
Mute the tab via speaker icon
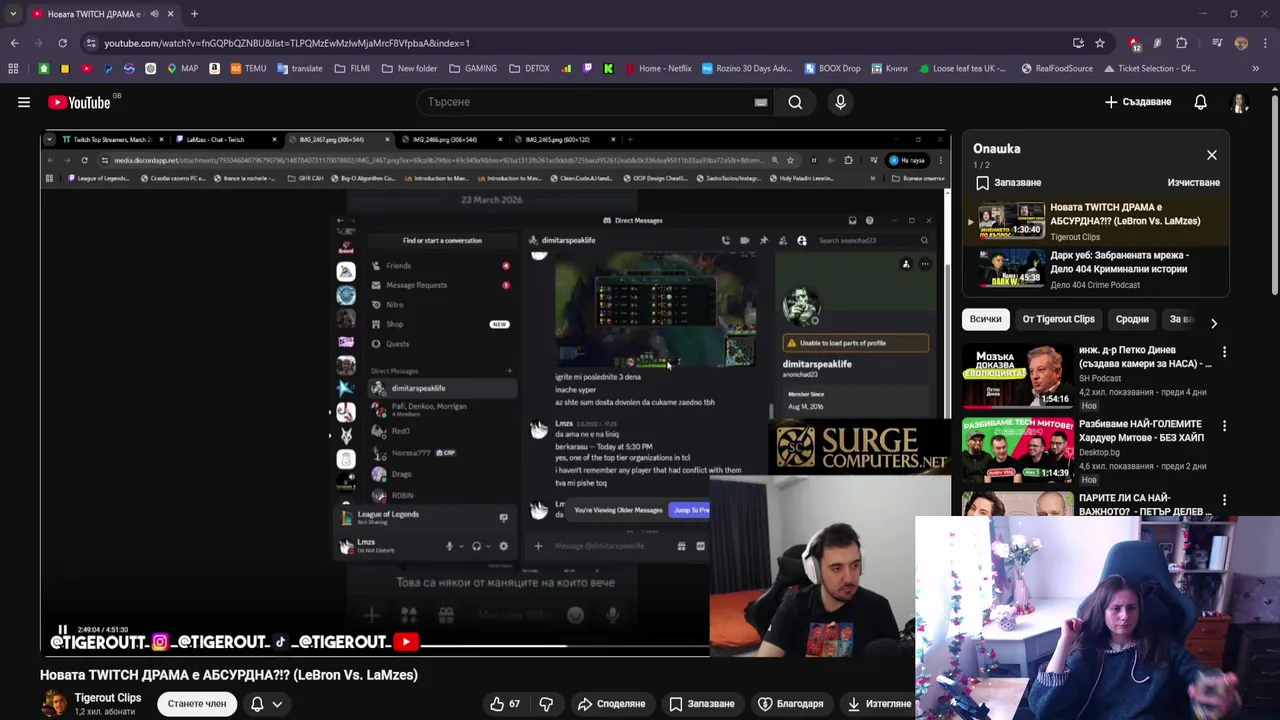pos(154,14)
